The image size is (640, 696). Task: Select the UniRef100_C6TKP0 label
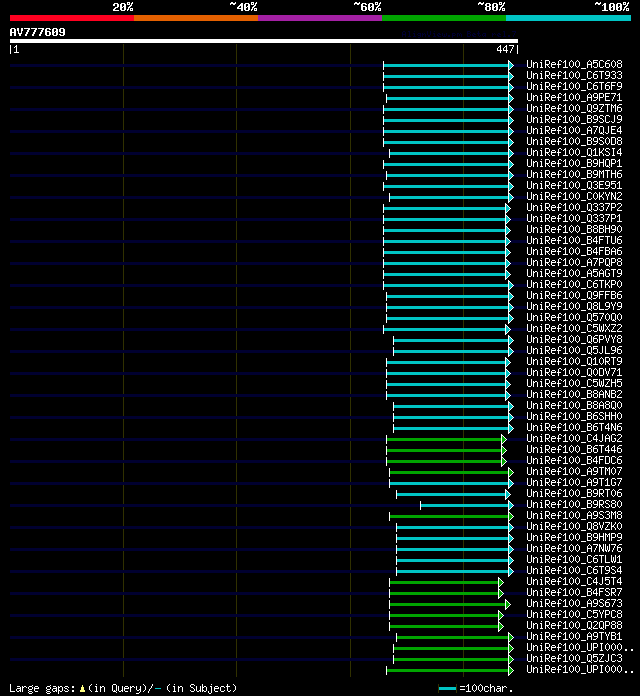point(574,284)
